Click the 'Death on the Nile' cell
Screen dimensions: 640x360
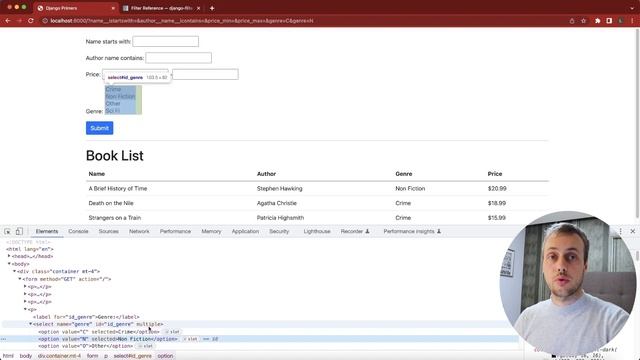tap(111, 203)
